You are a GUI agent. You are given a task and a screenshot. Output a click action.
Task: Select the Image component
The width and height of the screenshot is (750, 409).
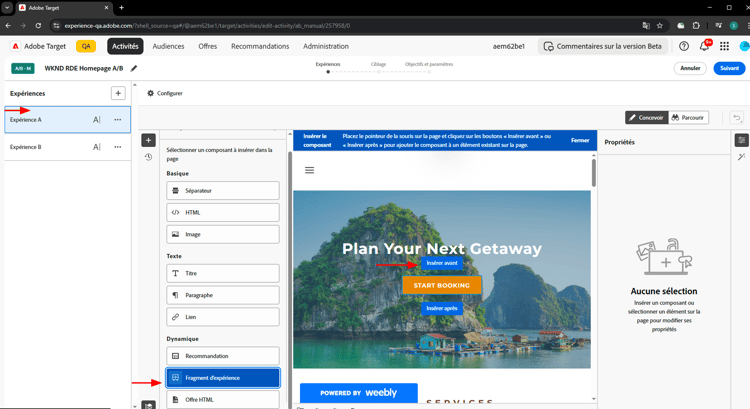pyautogui.click(x=223, y=234)
